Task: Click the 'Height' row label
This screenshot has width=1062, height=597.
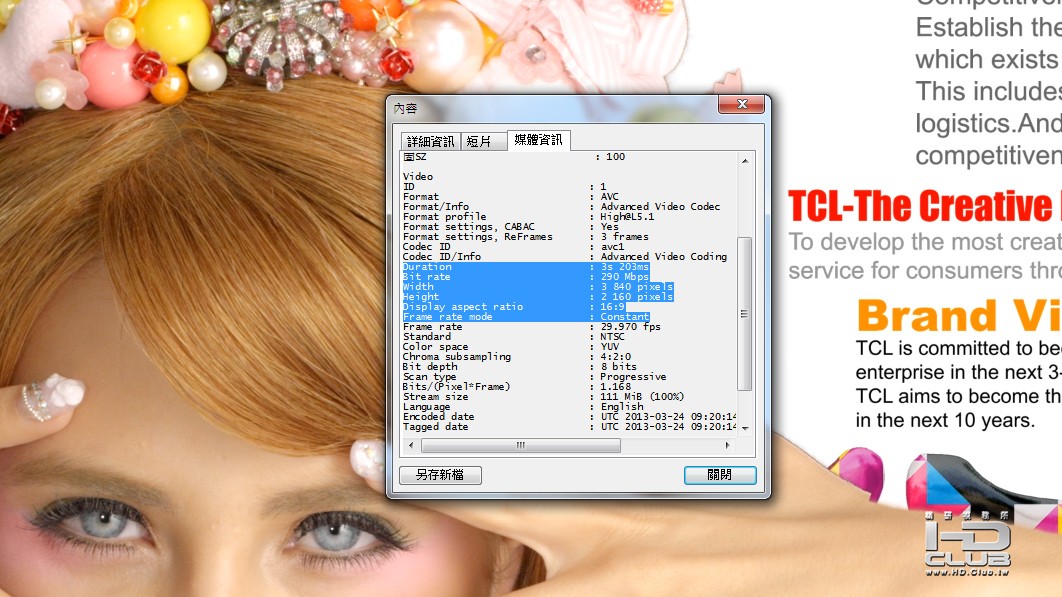Action: click(421, 297)
